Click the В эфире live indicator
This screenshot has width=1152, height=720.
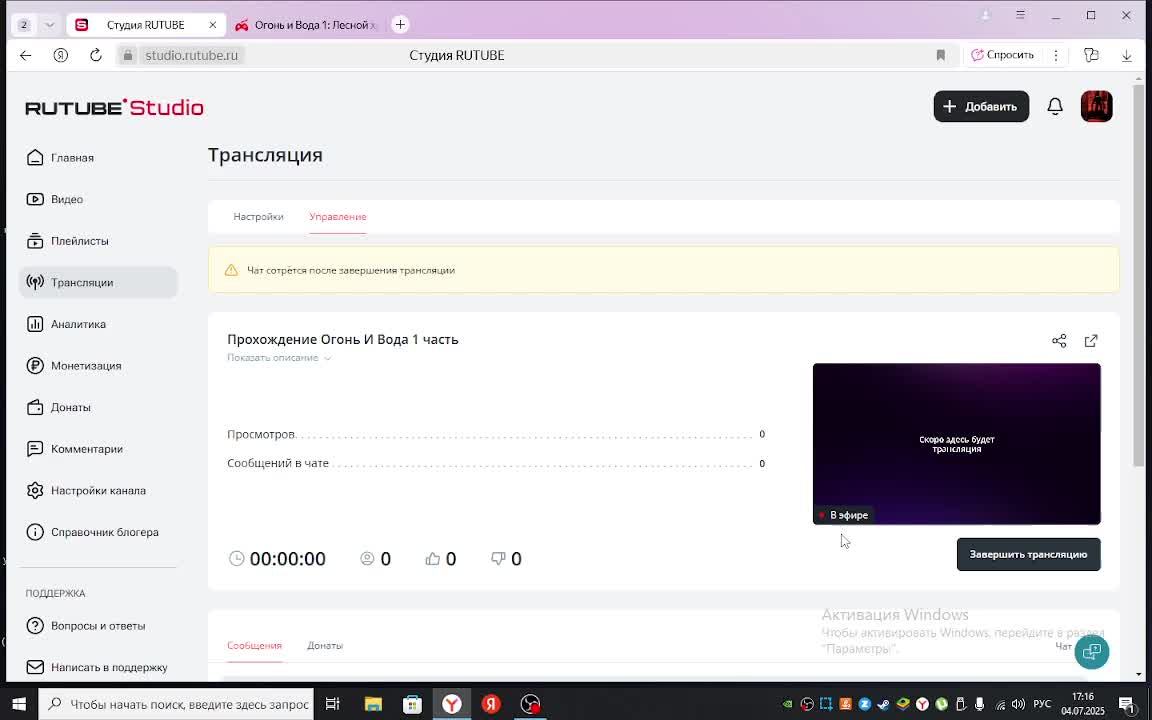(x=843, y=515)
